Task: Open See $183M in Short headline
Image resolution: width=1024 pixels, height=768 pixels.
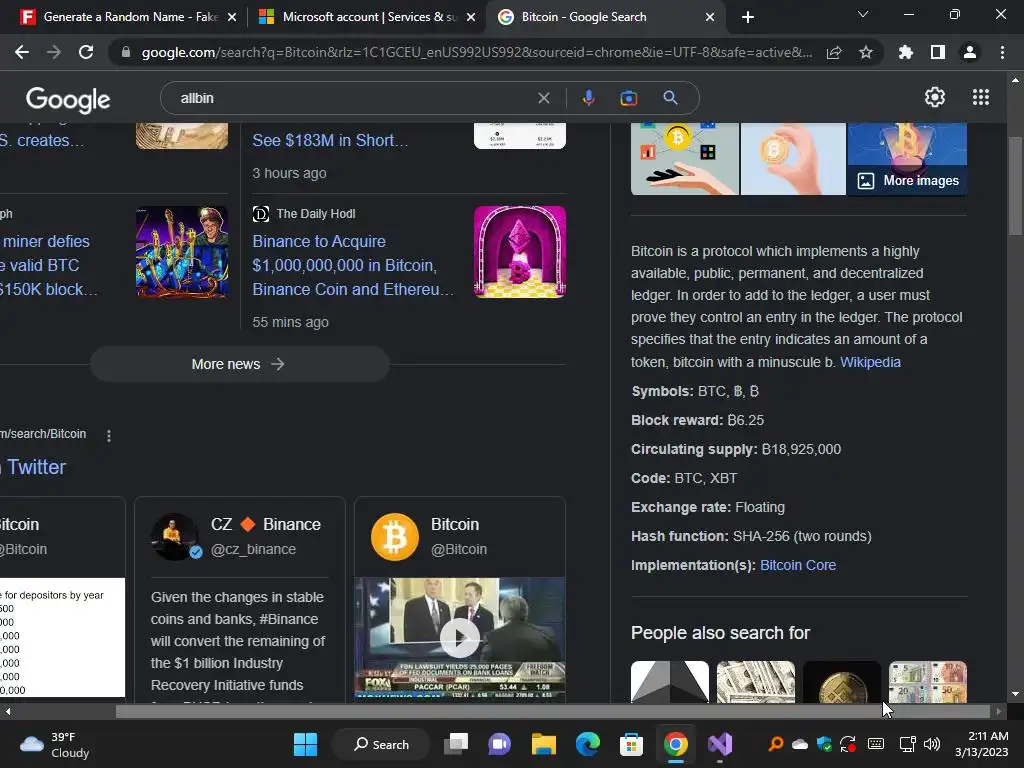Action: tap(330, 140)
